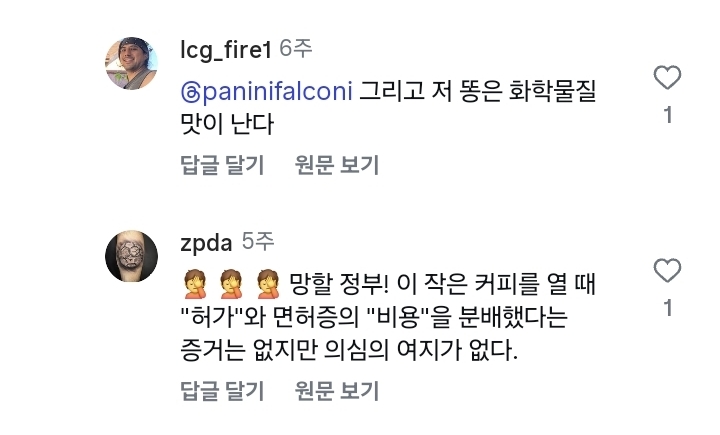Reply to lcg_fire1 via 답글 달기
The width and height of the screenshot is (720, 435).
(222, 164)
